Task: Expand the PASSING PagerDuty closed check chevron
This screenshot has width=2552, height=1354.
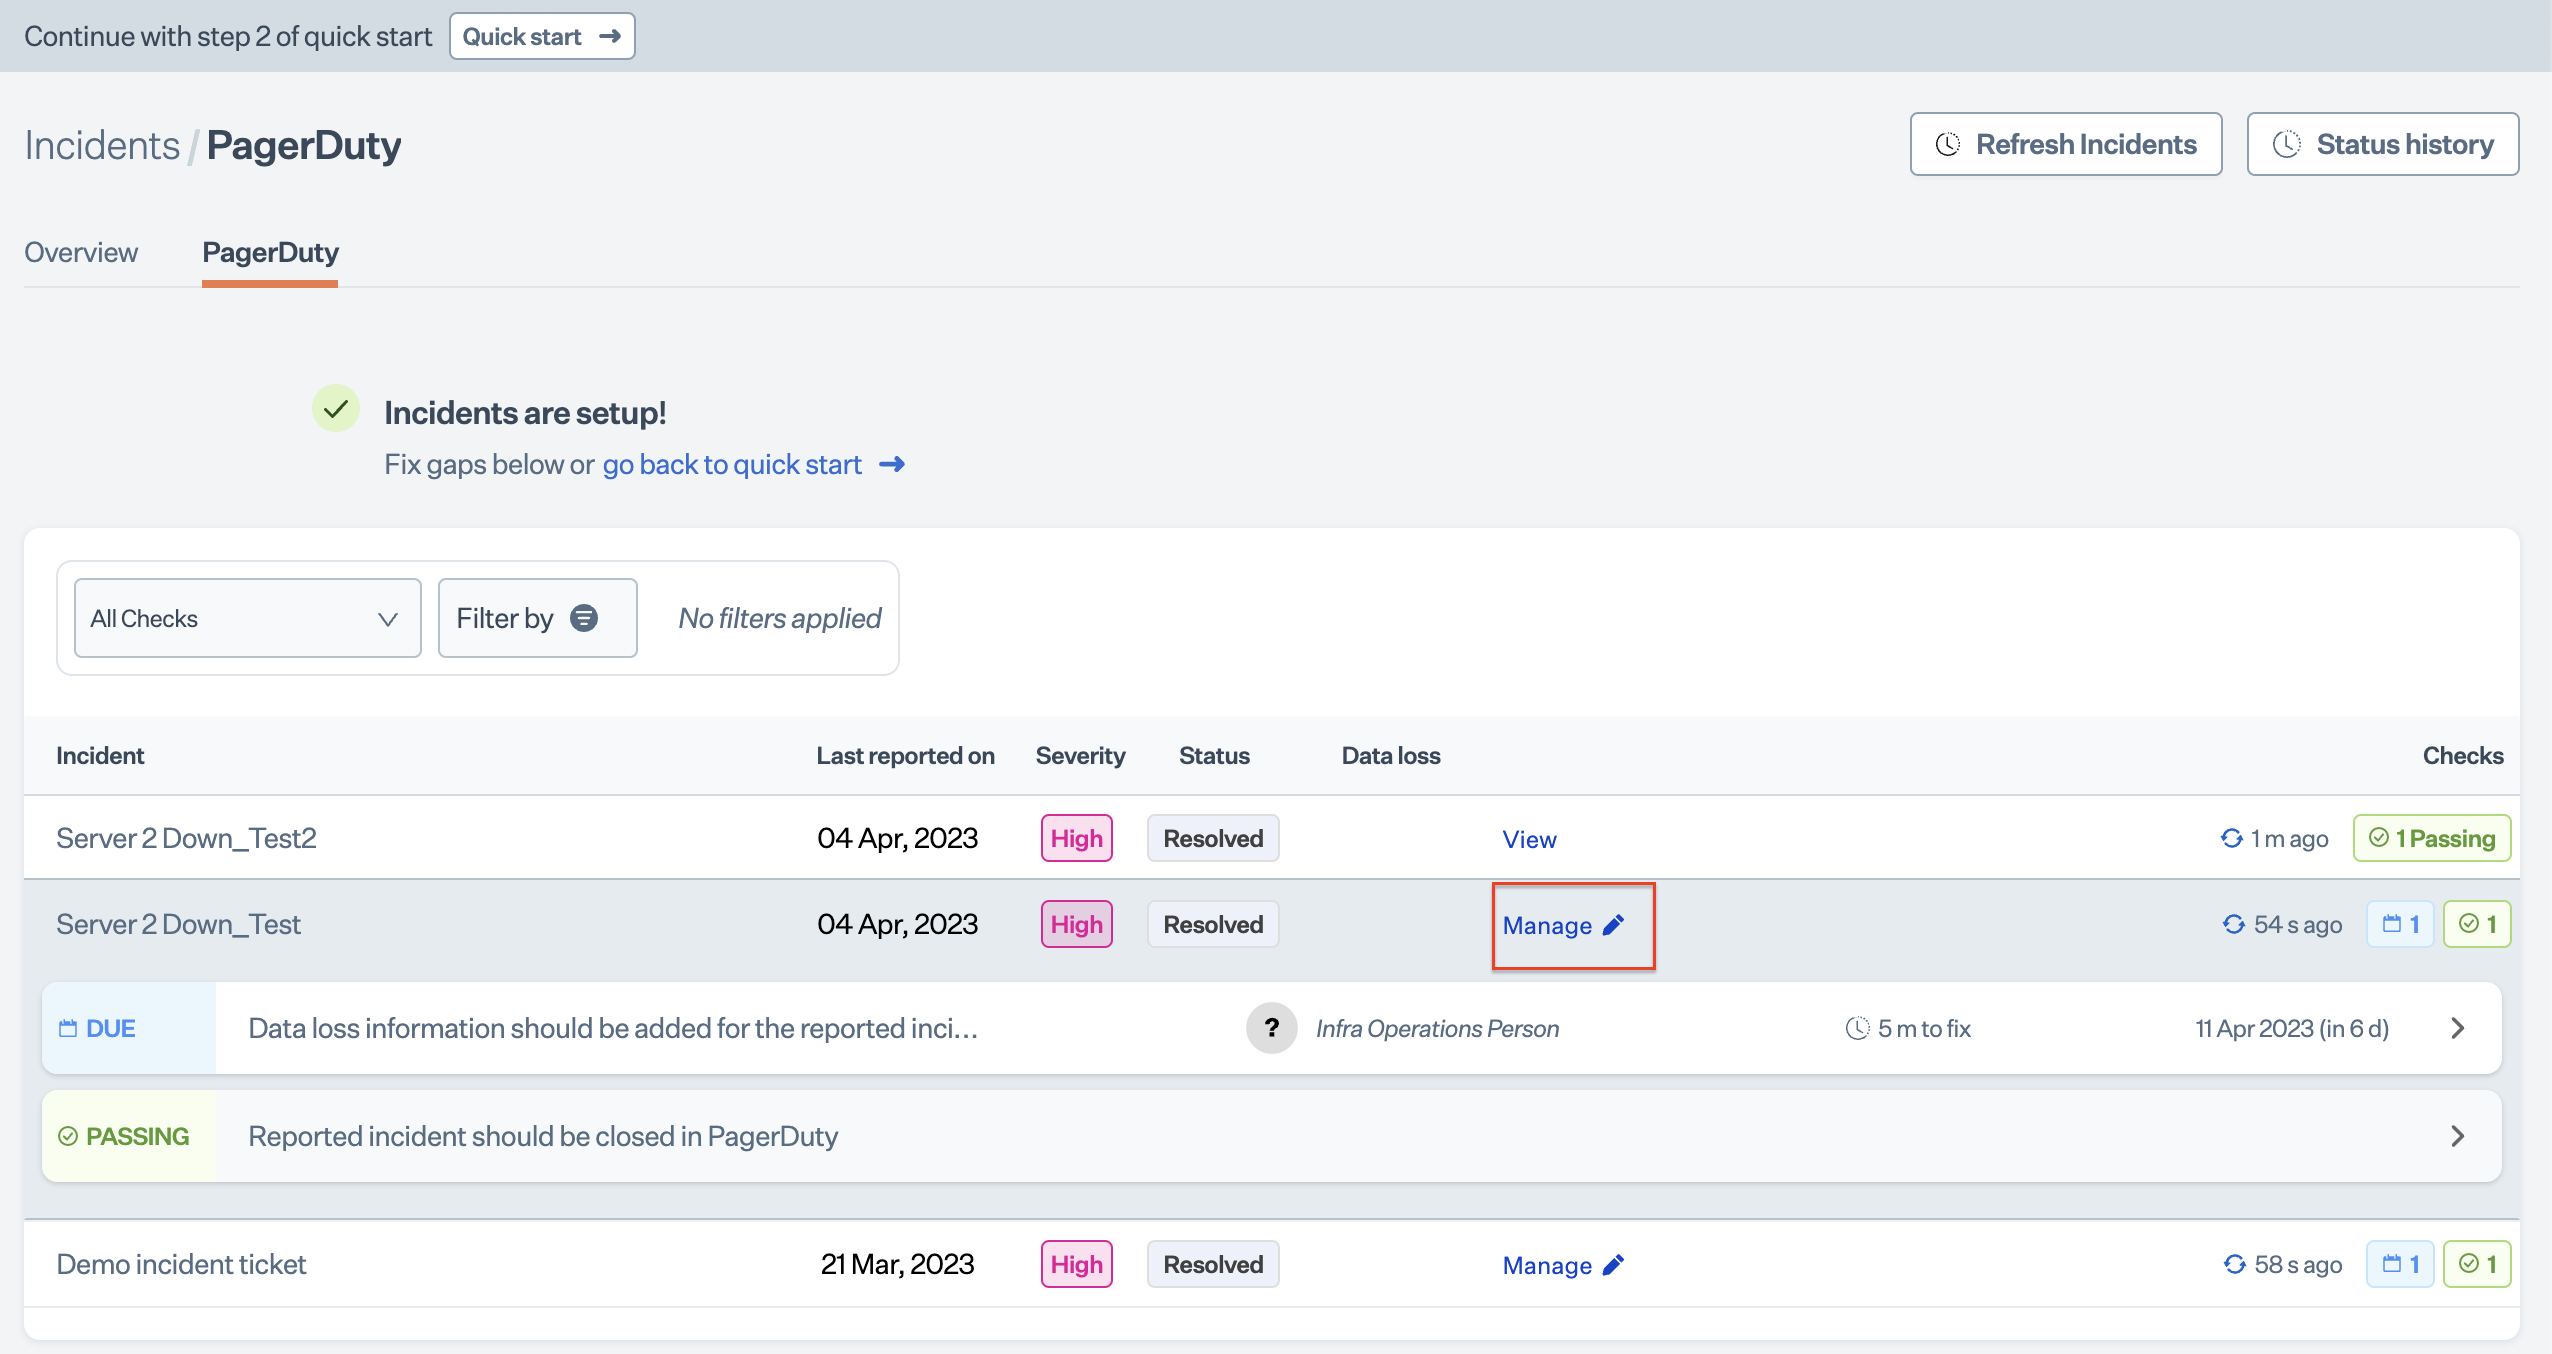Action: tap(2458, 1136)
